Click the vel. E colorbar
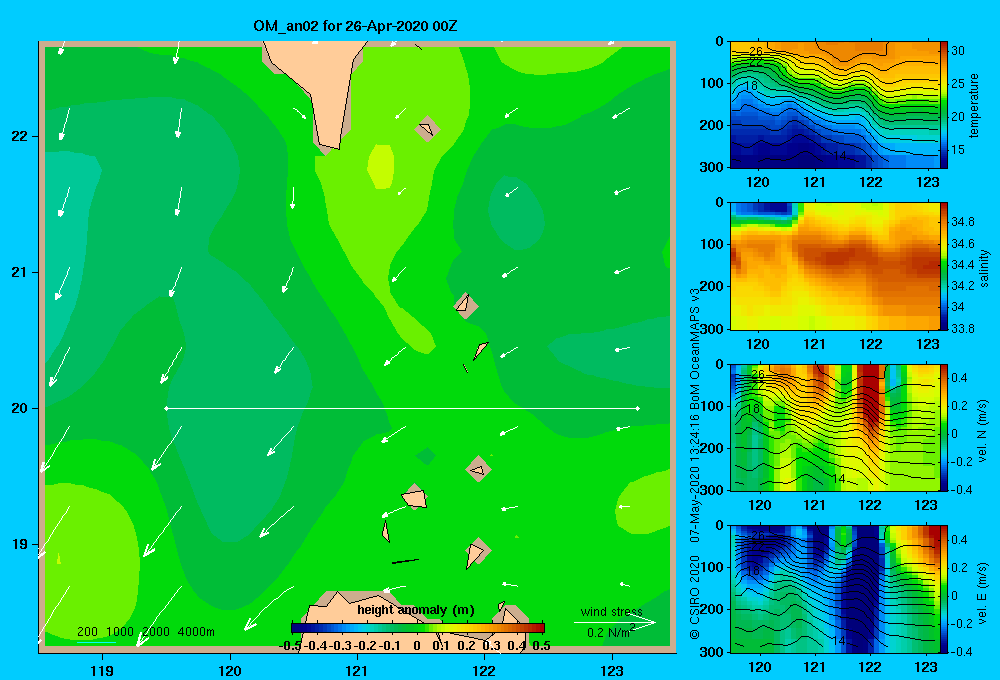 tap(944, 588)
